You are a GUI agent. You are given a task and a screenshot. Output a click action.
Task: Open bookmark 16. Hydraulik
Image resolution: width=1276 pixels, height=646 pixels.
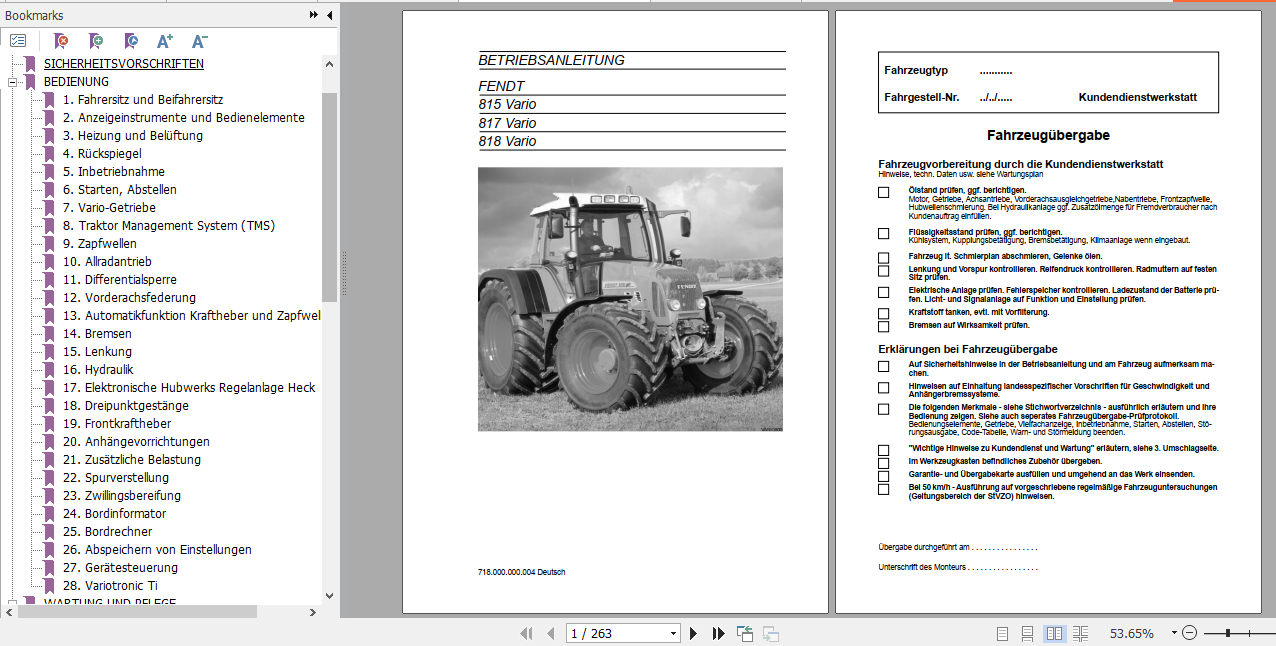[98, 369]
